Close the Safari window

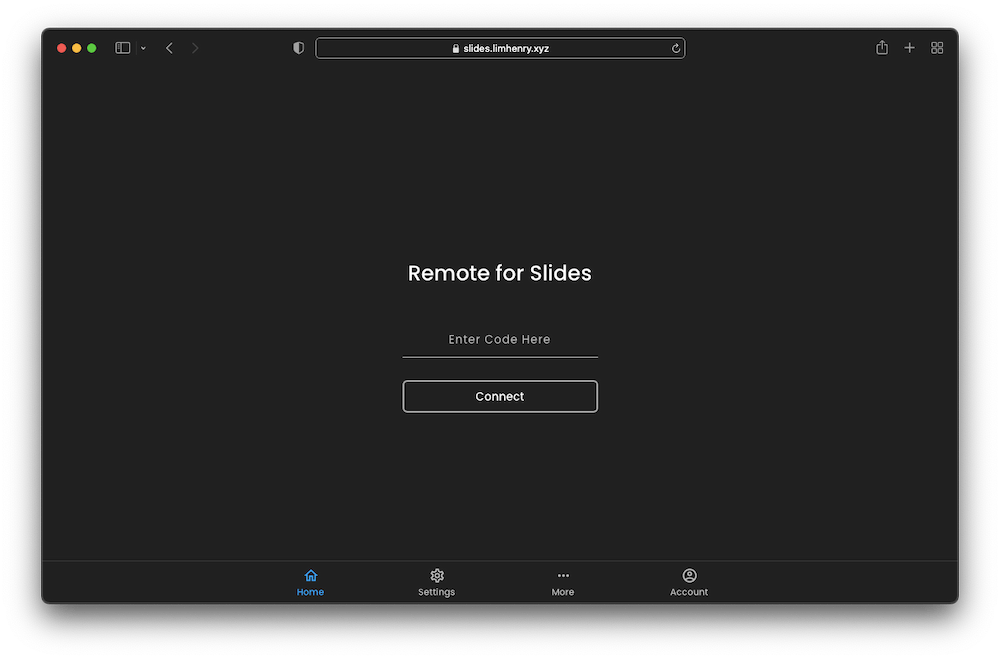pyautogui.click(x=62, y=48)
